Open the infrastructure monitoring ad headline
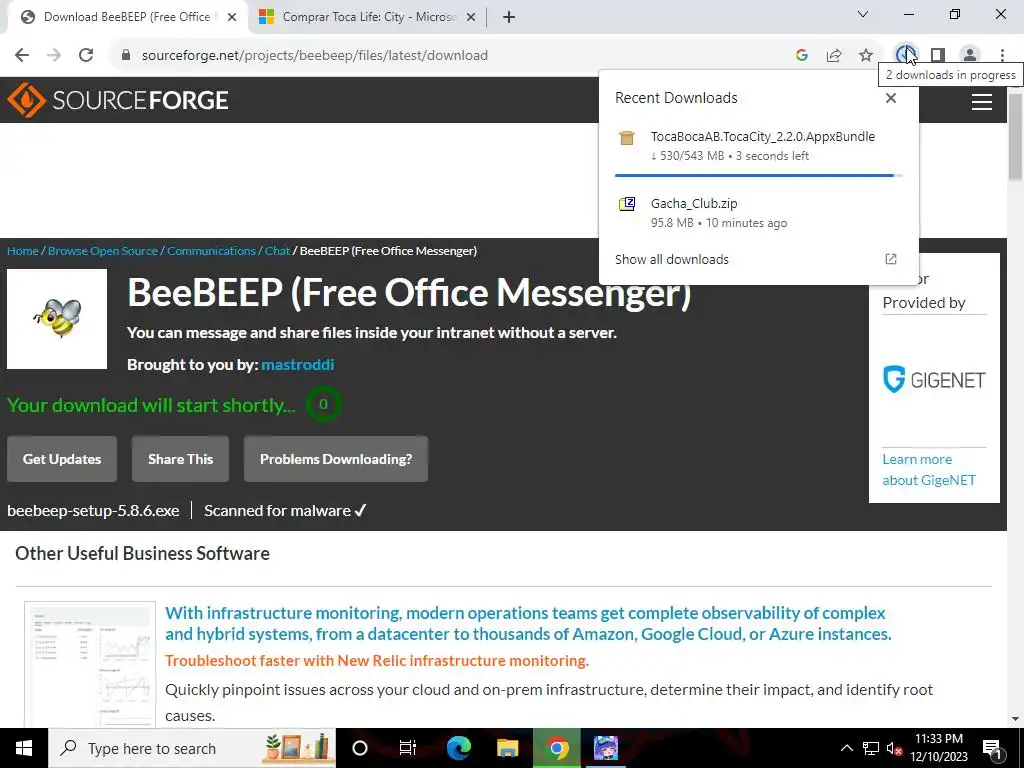Screen dimensions: 1024x768 tap(528, 623)
